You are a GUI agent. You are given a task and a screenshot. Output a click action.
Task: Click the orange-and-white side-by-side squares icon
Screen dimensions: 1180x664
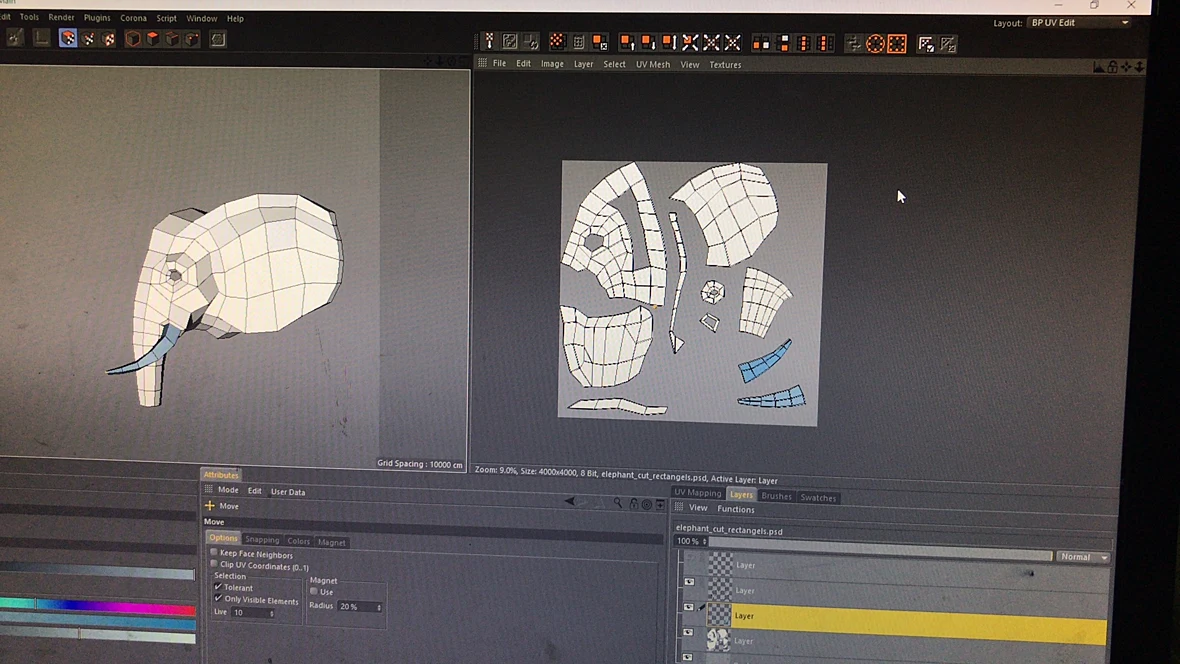click(x=761, y=44)
